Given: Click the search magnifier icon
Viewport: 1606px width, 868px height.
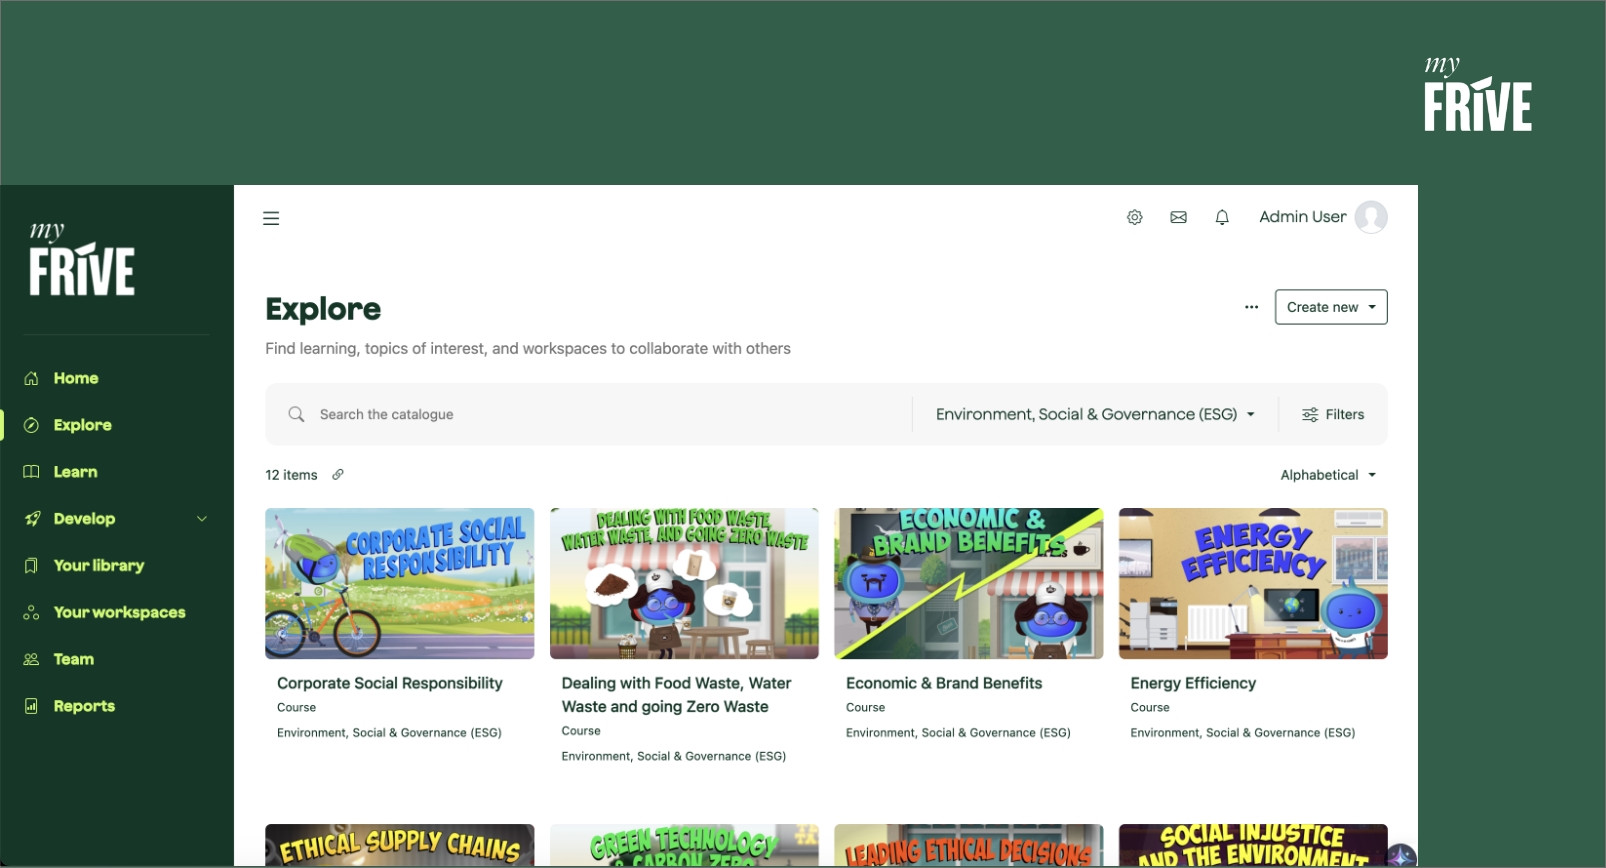Looking at the screenshot, I should coord(296,414).
